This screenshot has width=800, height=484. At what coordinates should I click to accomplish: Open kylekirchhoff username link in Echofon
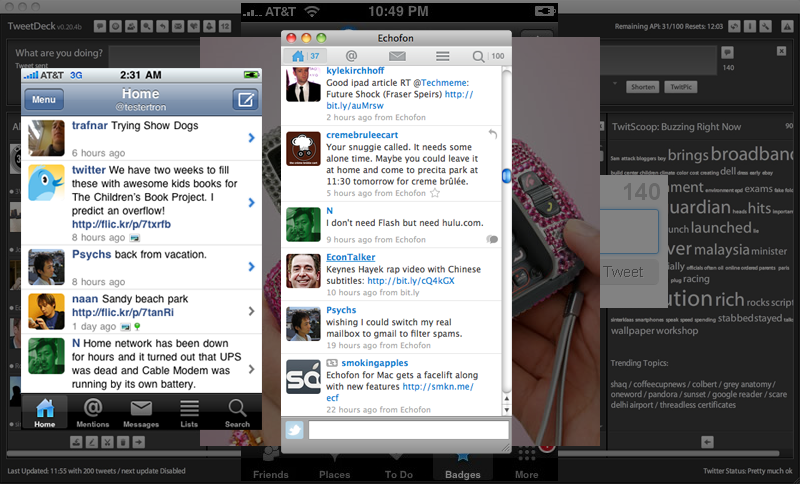pyautogui.click(x=355, y=70)
